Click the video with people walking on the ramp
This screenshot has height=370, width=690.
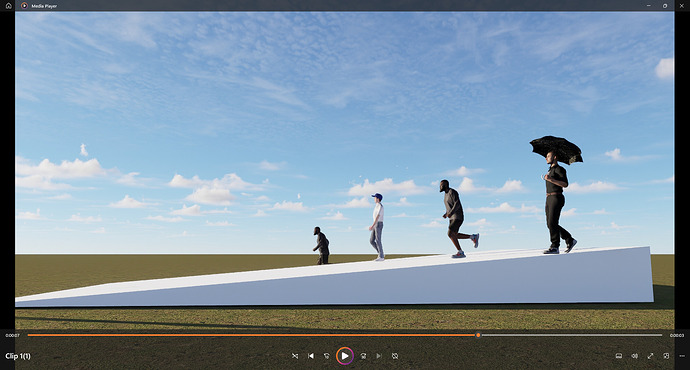pos(345,170)
